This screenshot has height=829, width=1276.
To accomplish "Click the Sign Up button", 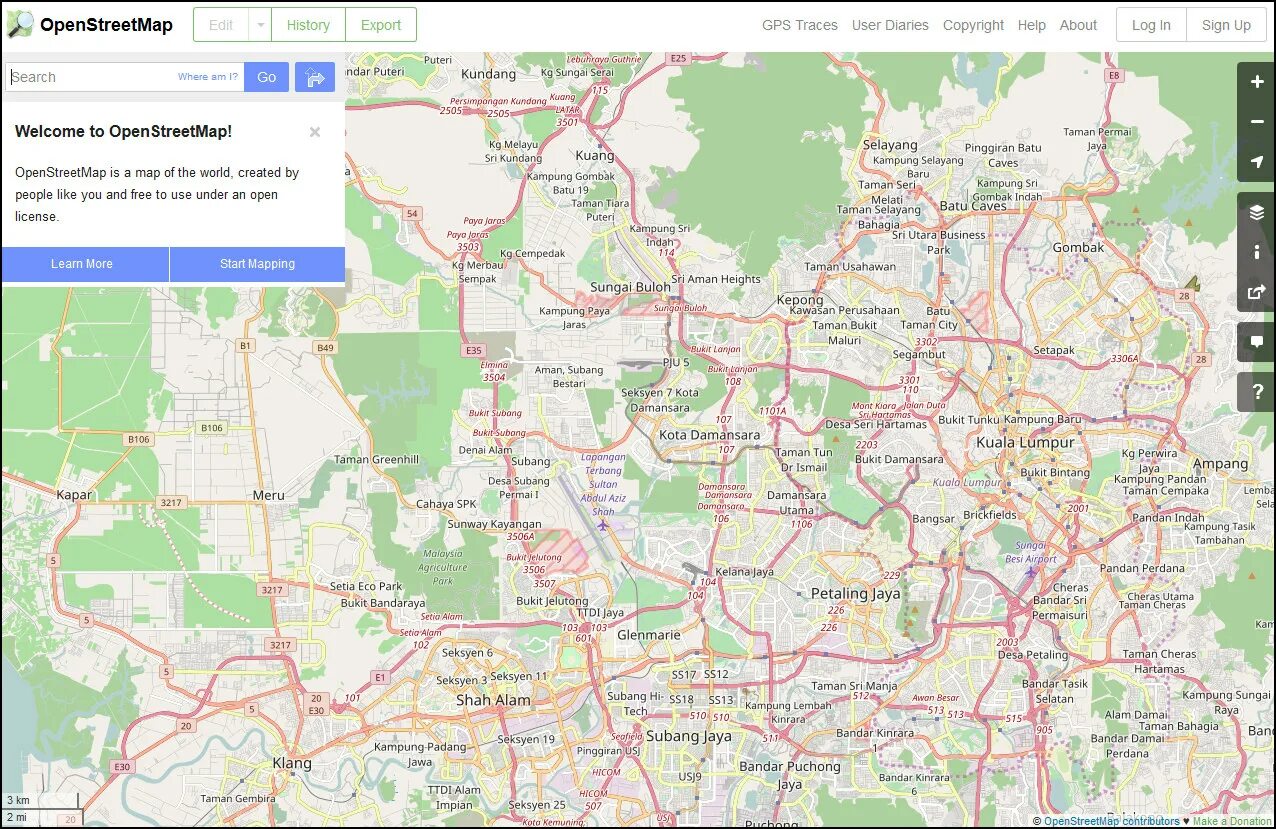I will 1226,25.
